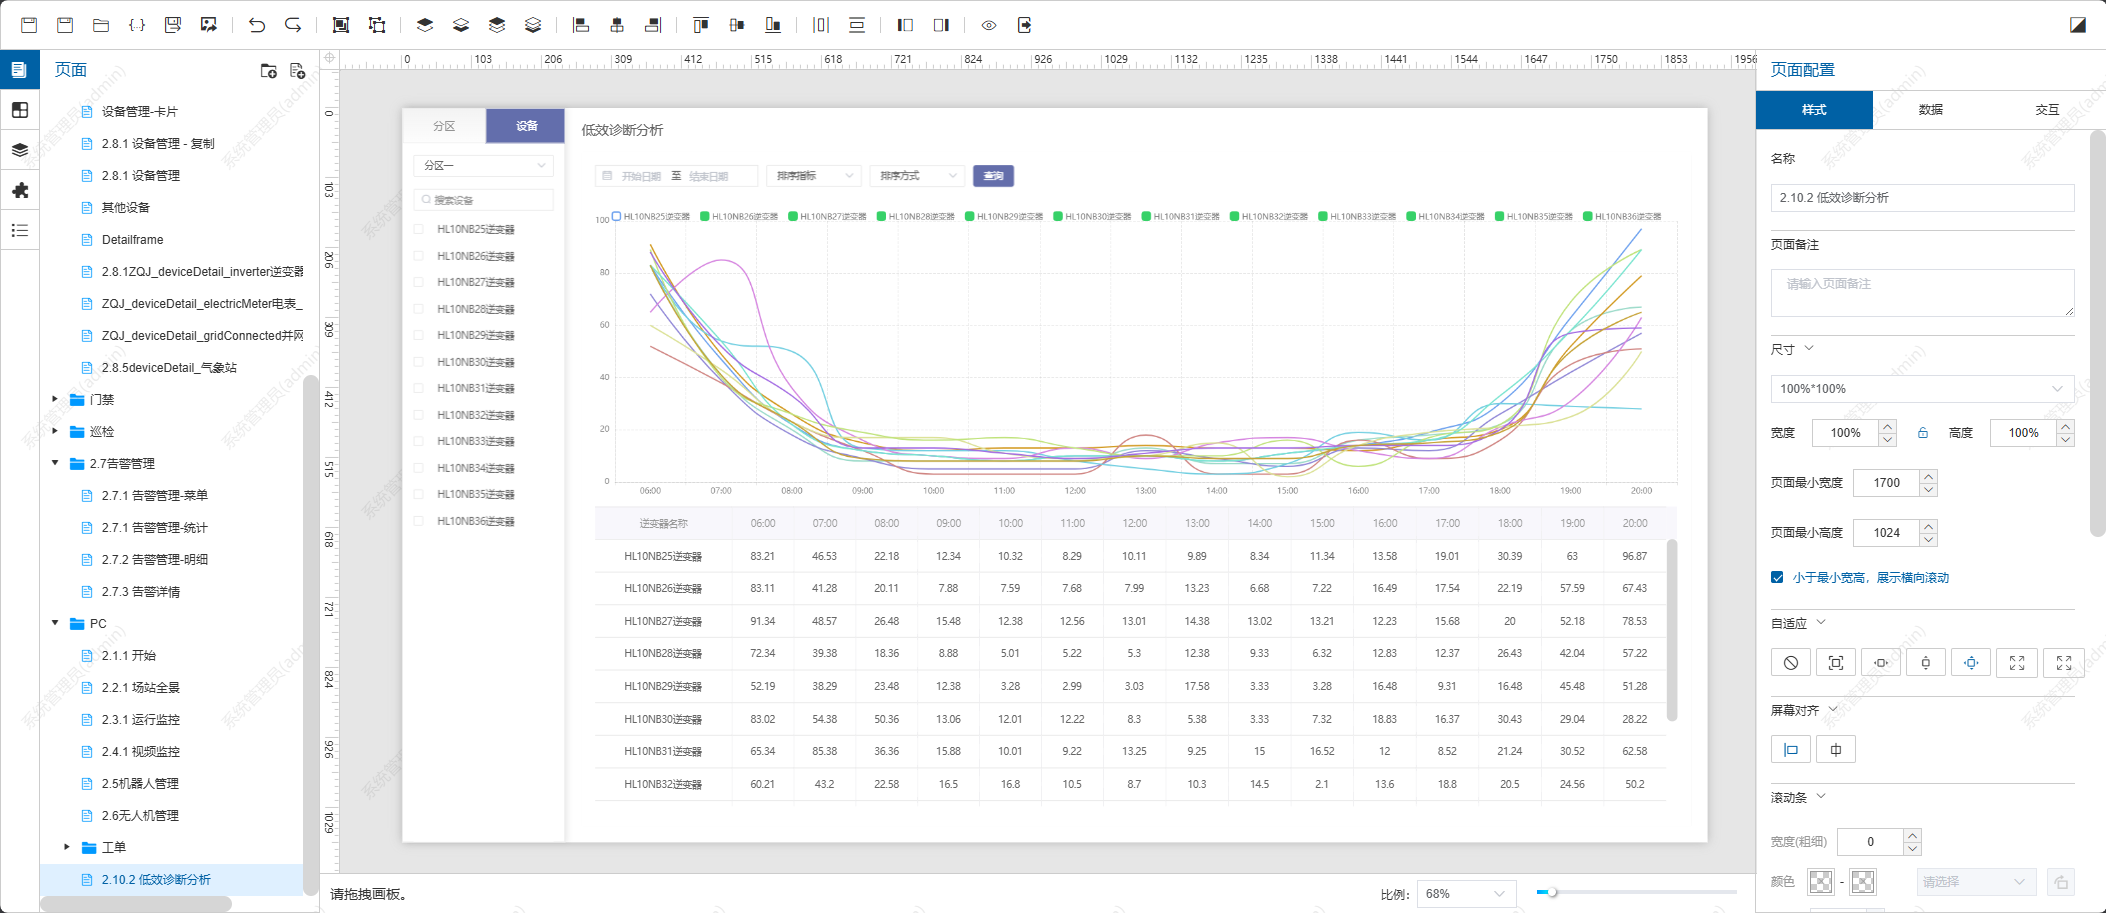Group the selected components
2106x913 pixels.
pyautogui.click(x=341, y=25)
